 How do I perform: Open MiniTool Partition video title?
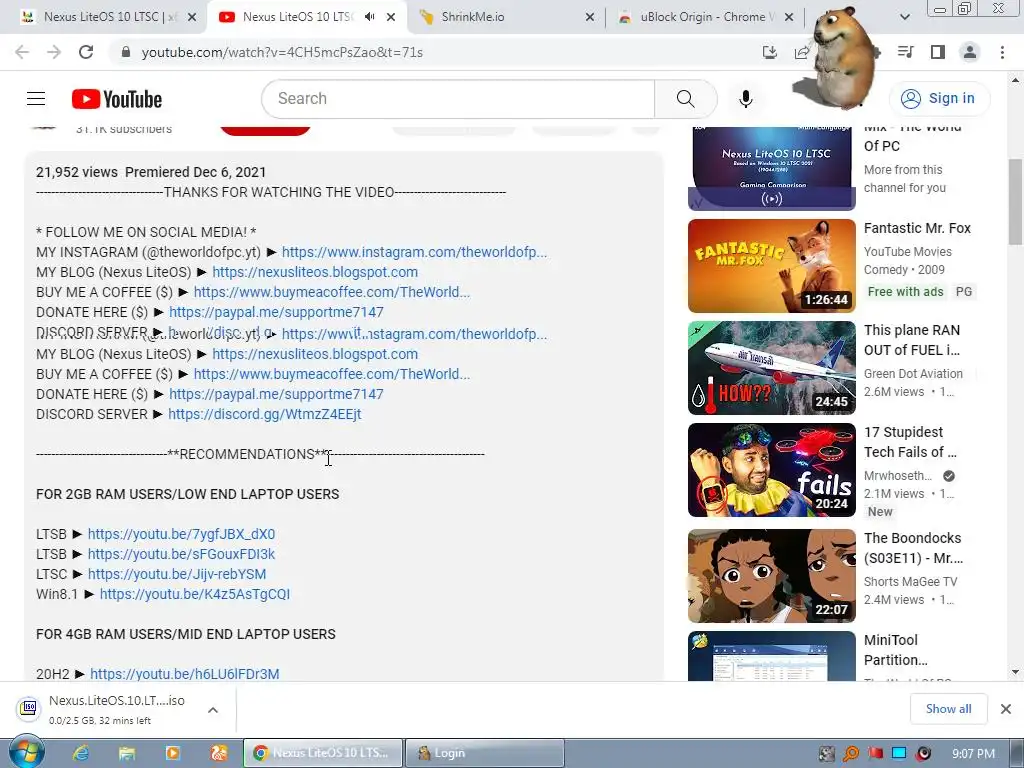(x=895, y=650)
